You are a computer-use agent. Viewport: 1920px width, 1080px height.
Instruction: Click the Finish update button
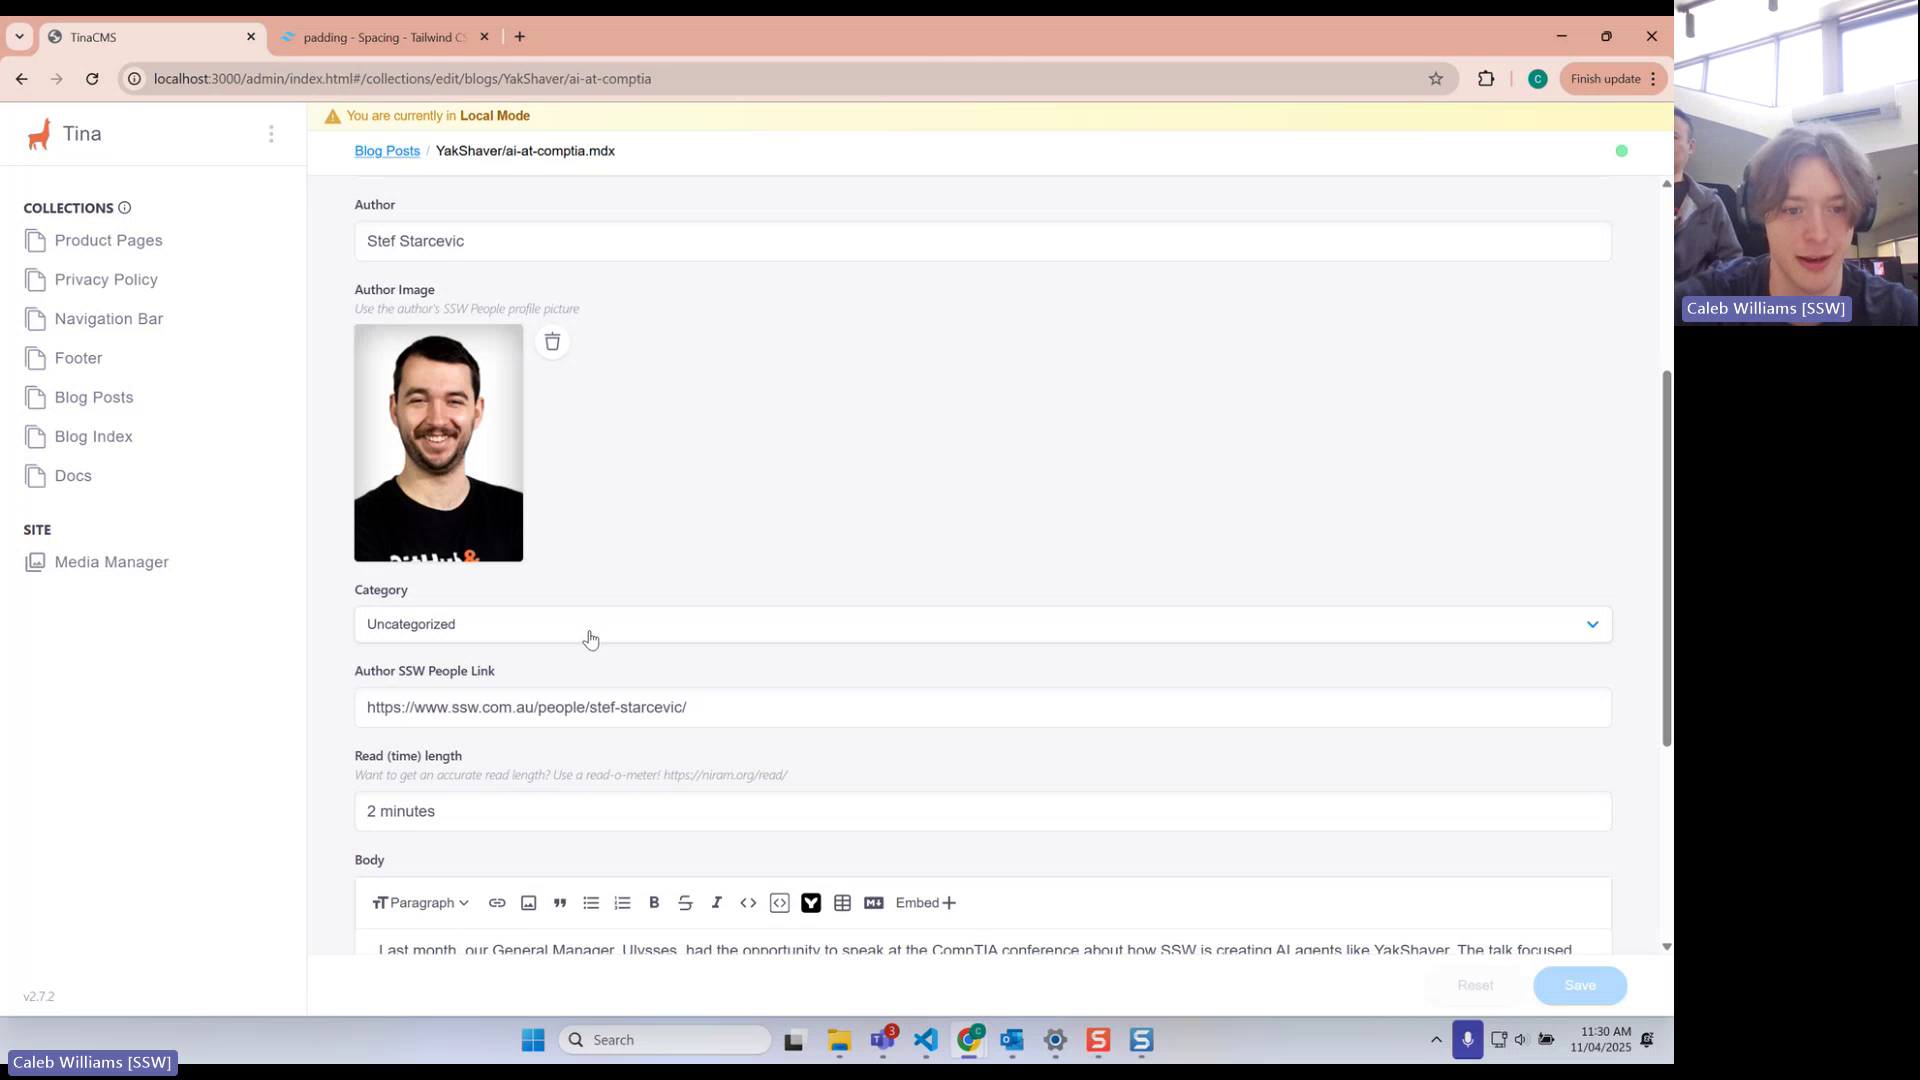point(1613,79)
